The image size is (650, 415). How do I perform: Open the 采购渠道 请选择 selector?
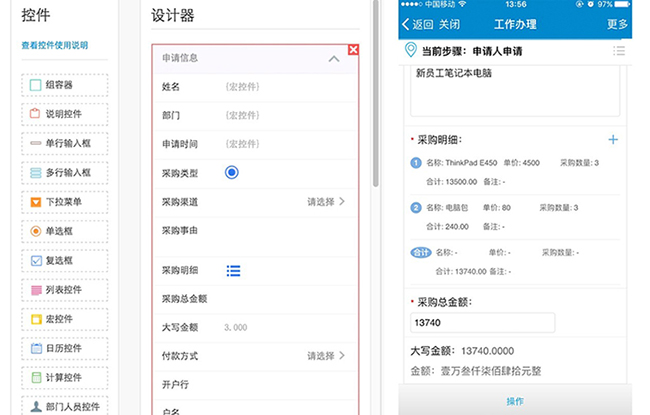click(x=326, y=202)
